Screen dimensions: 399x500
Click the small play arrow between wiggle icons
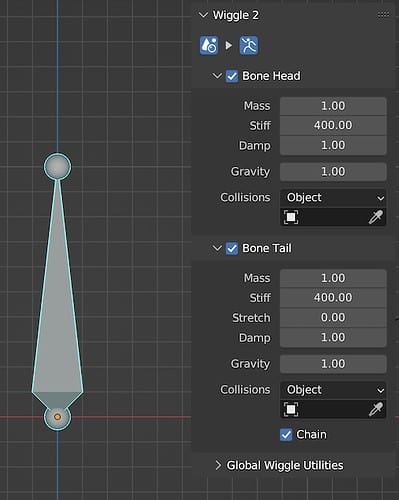229,45
